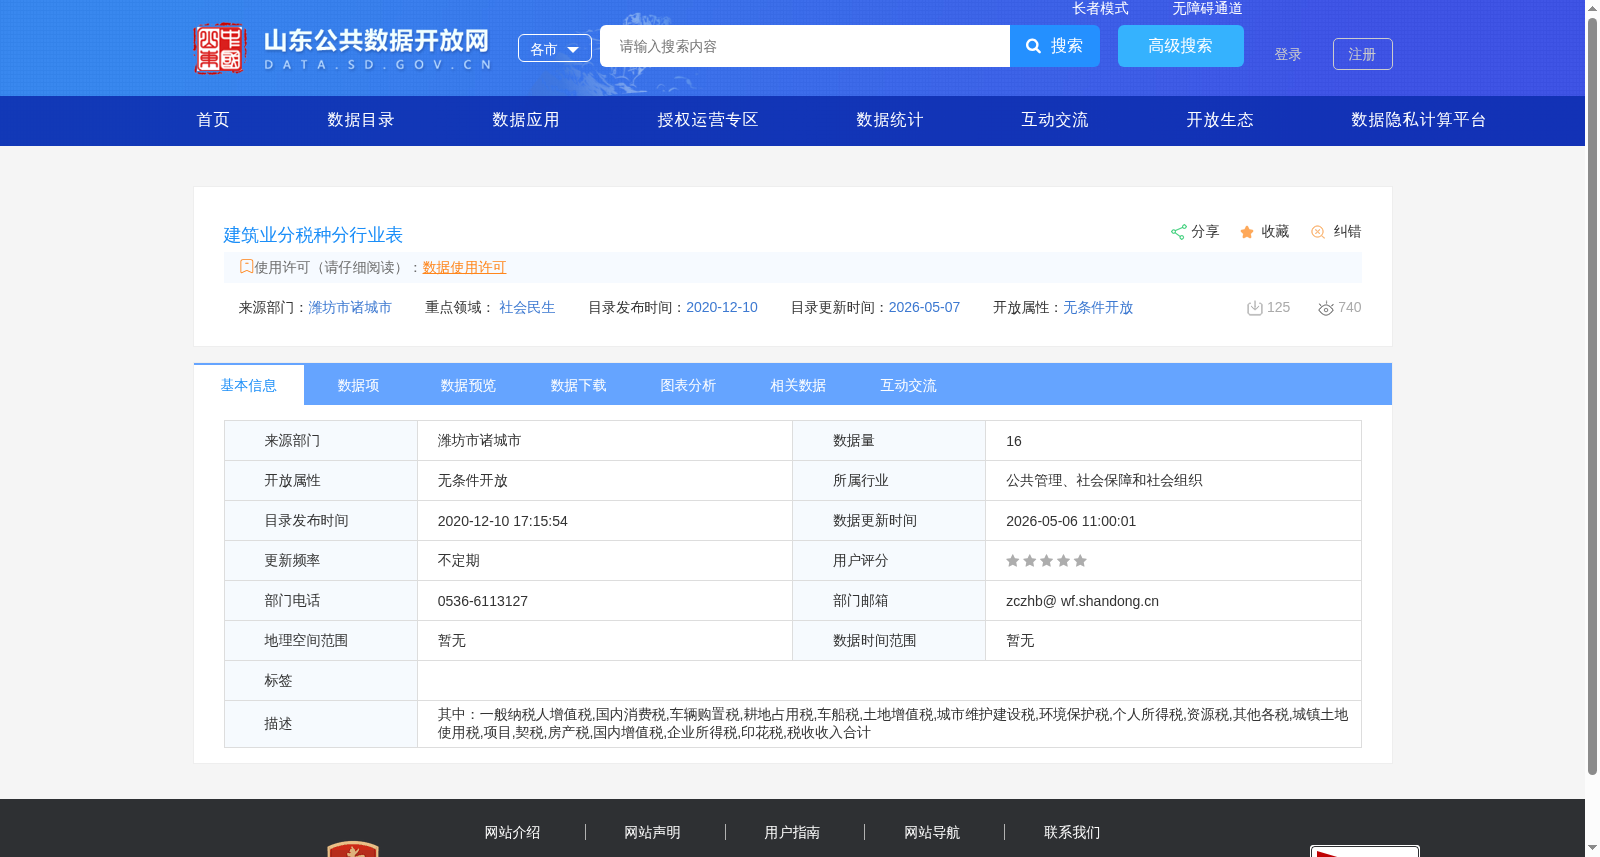
Task: Switch to 长者模式 elder mode
Action: (1100, 8)
